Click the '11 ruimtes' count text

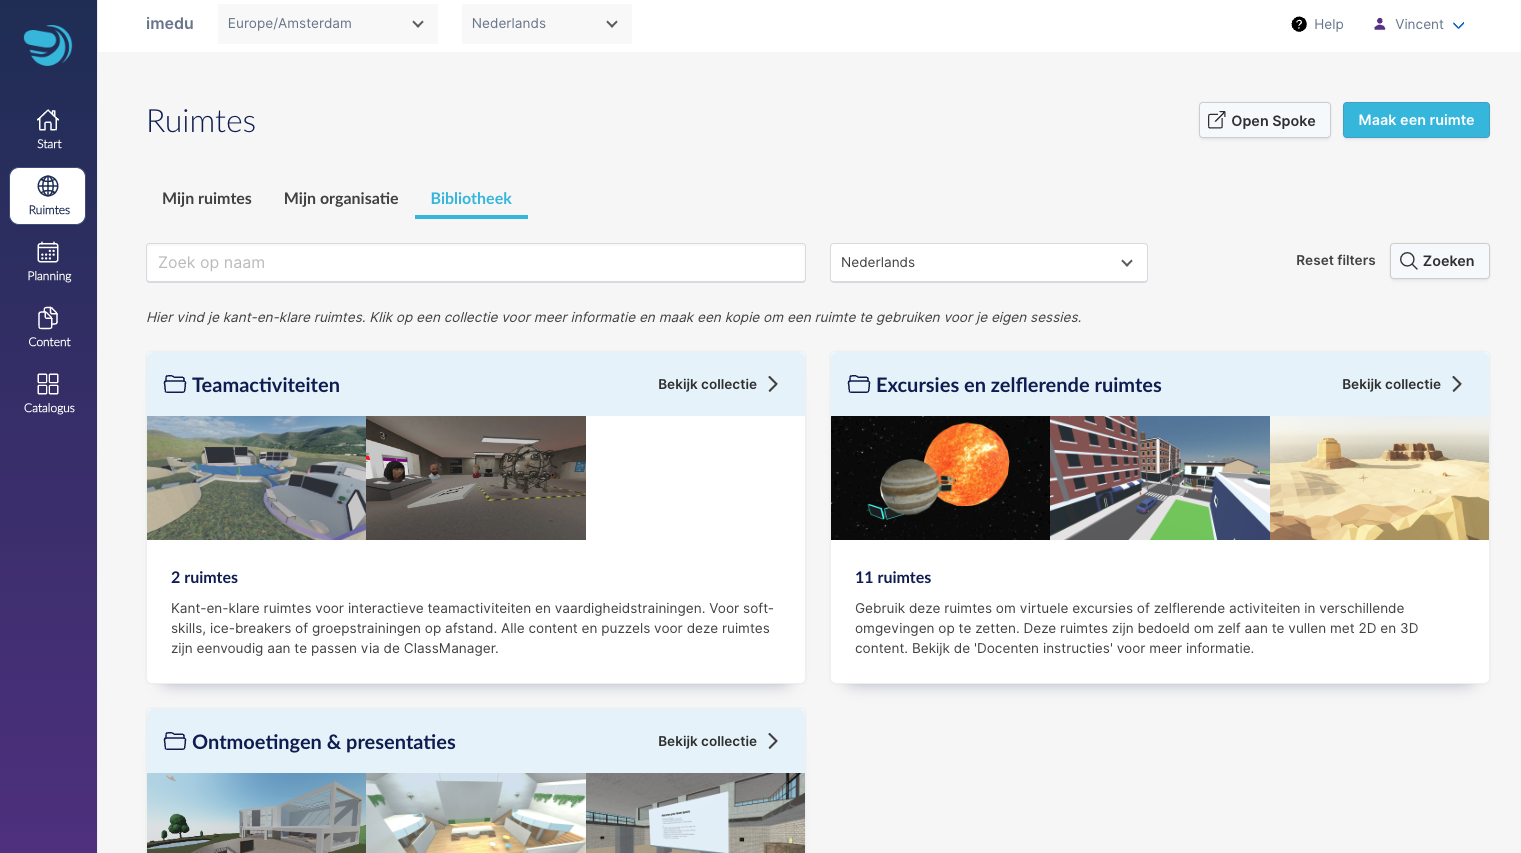click(x=893, y=577)
